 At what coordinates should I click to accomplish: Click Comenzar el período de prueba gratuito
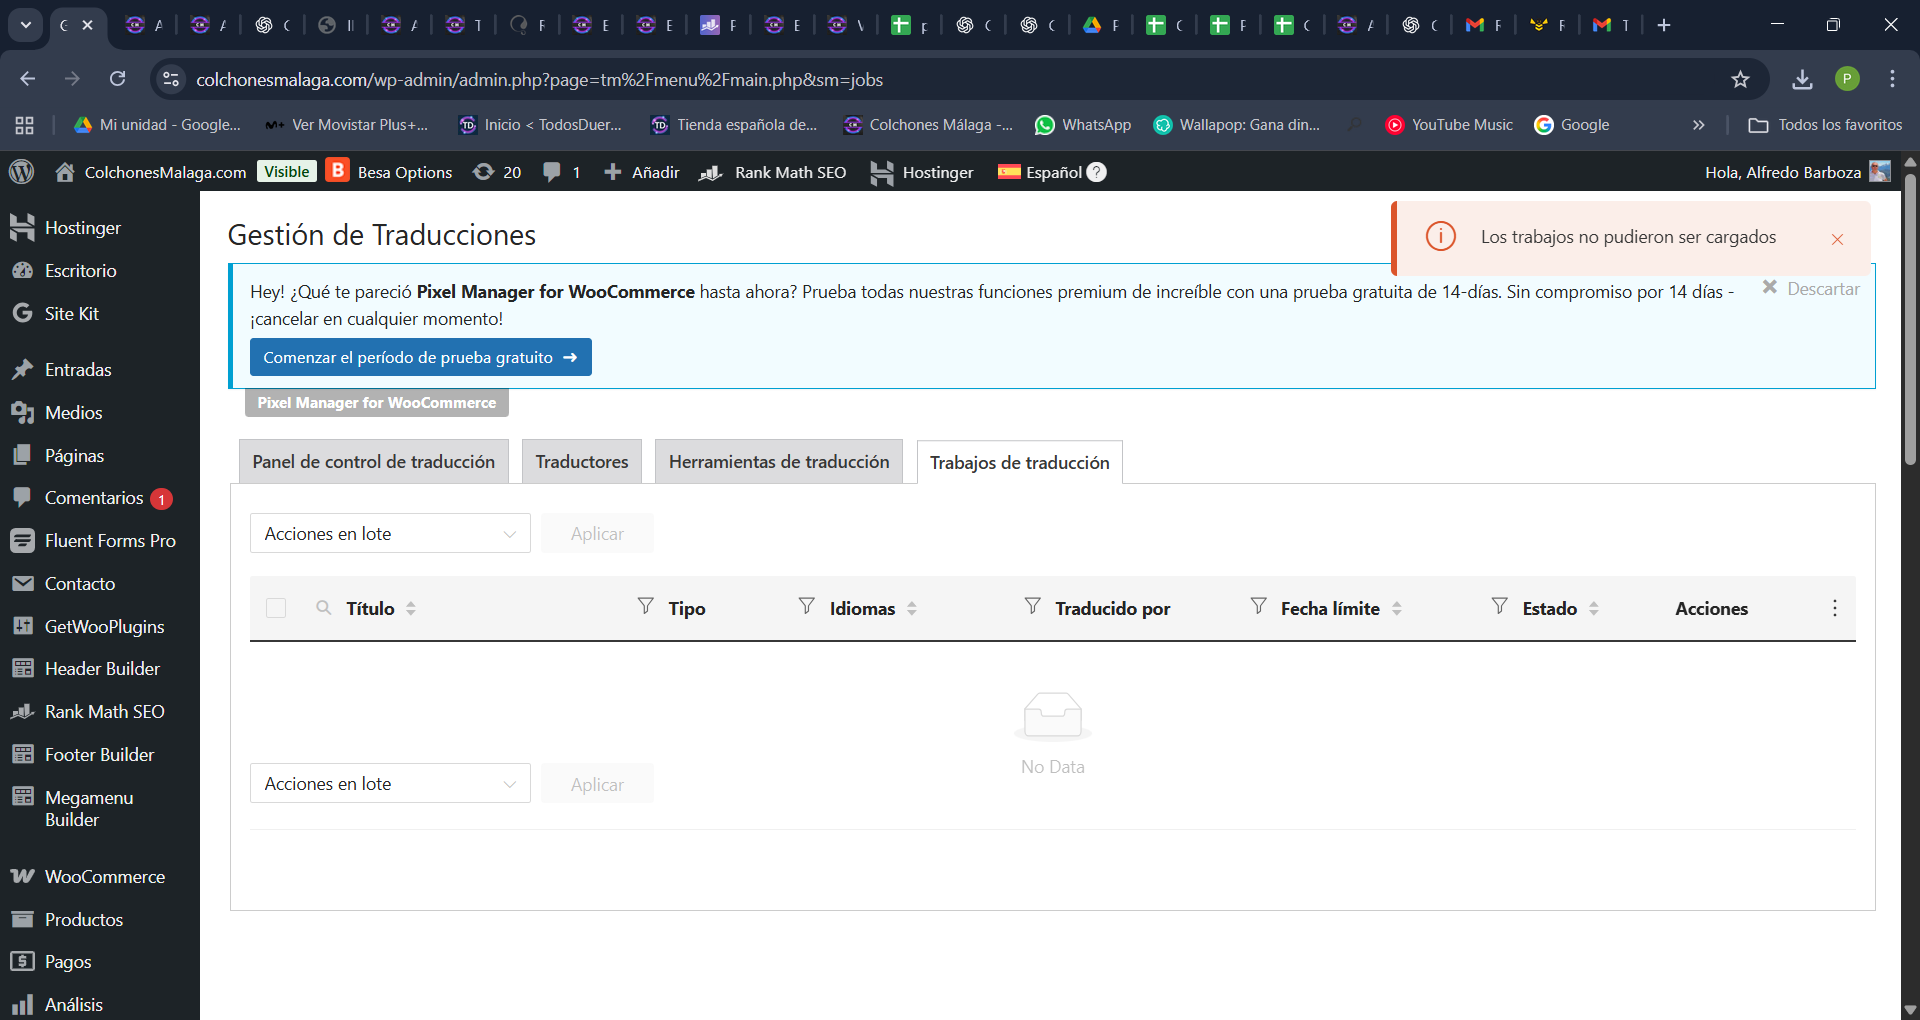421,357
